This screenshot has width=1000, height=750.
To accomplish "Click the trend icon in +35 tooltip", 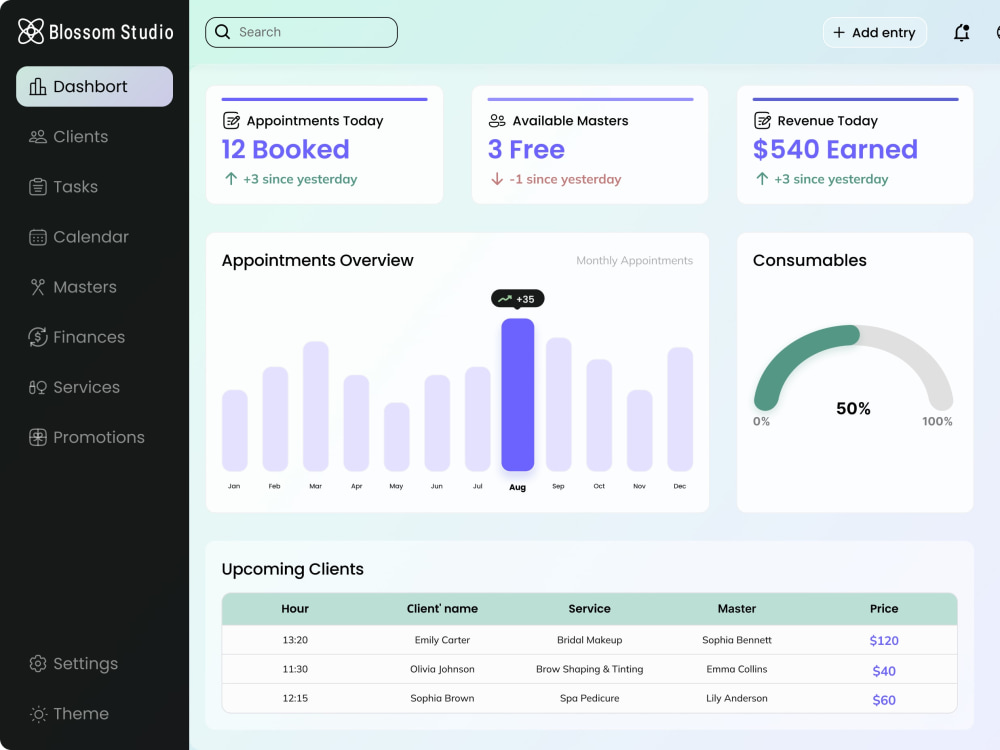I will tap(505, 298).
